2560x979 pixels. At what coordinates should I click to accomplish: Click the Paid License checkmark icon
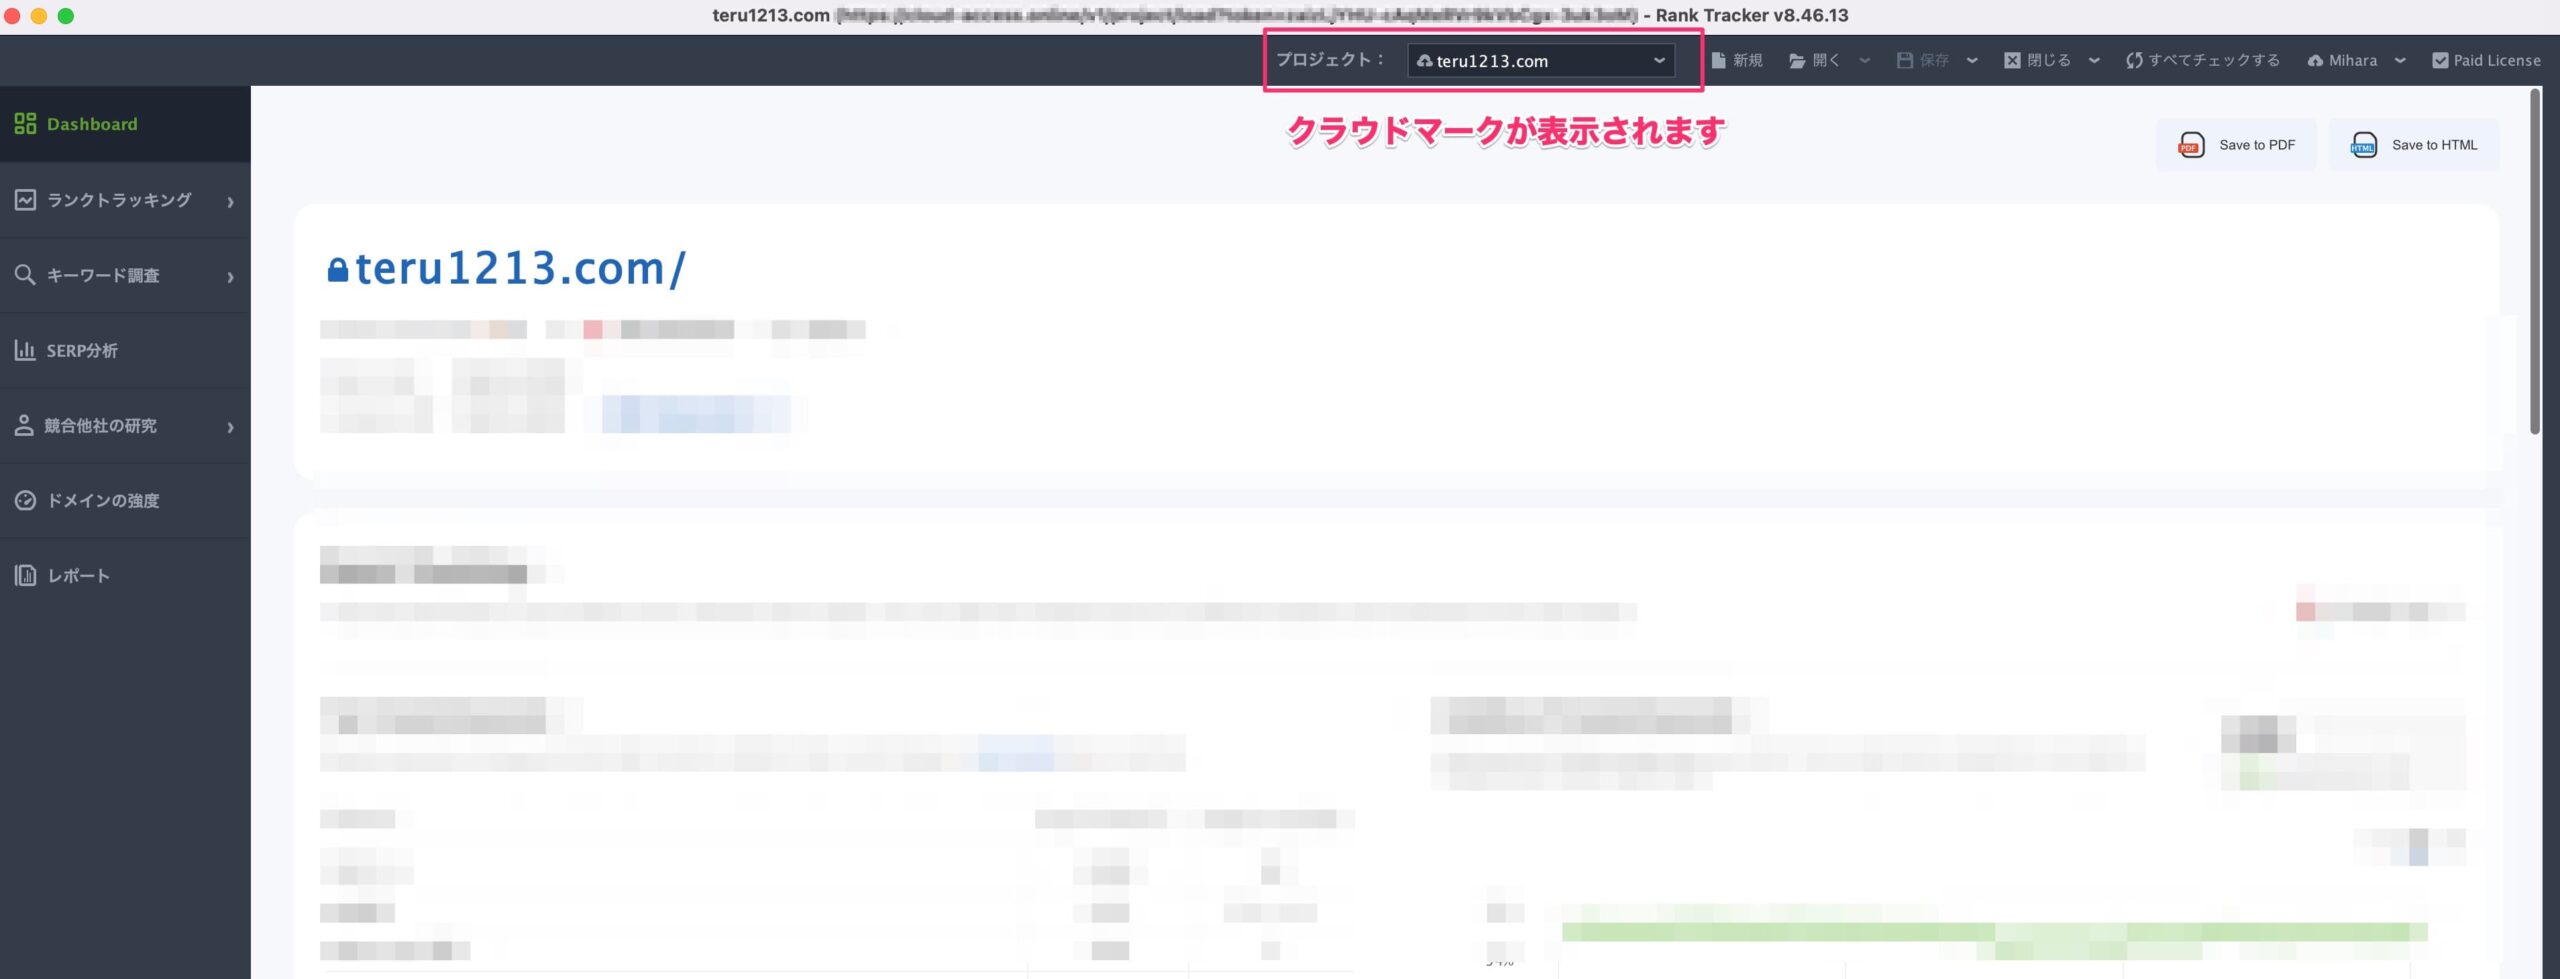2440,60
